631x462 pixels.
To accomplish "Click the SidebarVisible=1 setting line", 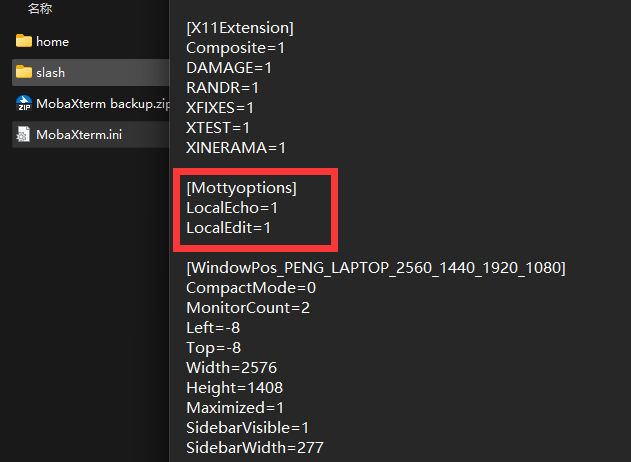I will pos(247,428).
